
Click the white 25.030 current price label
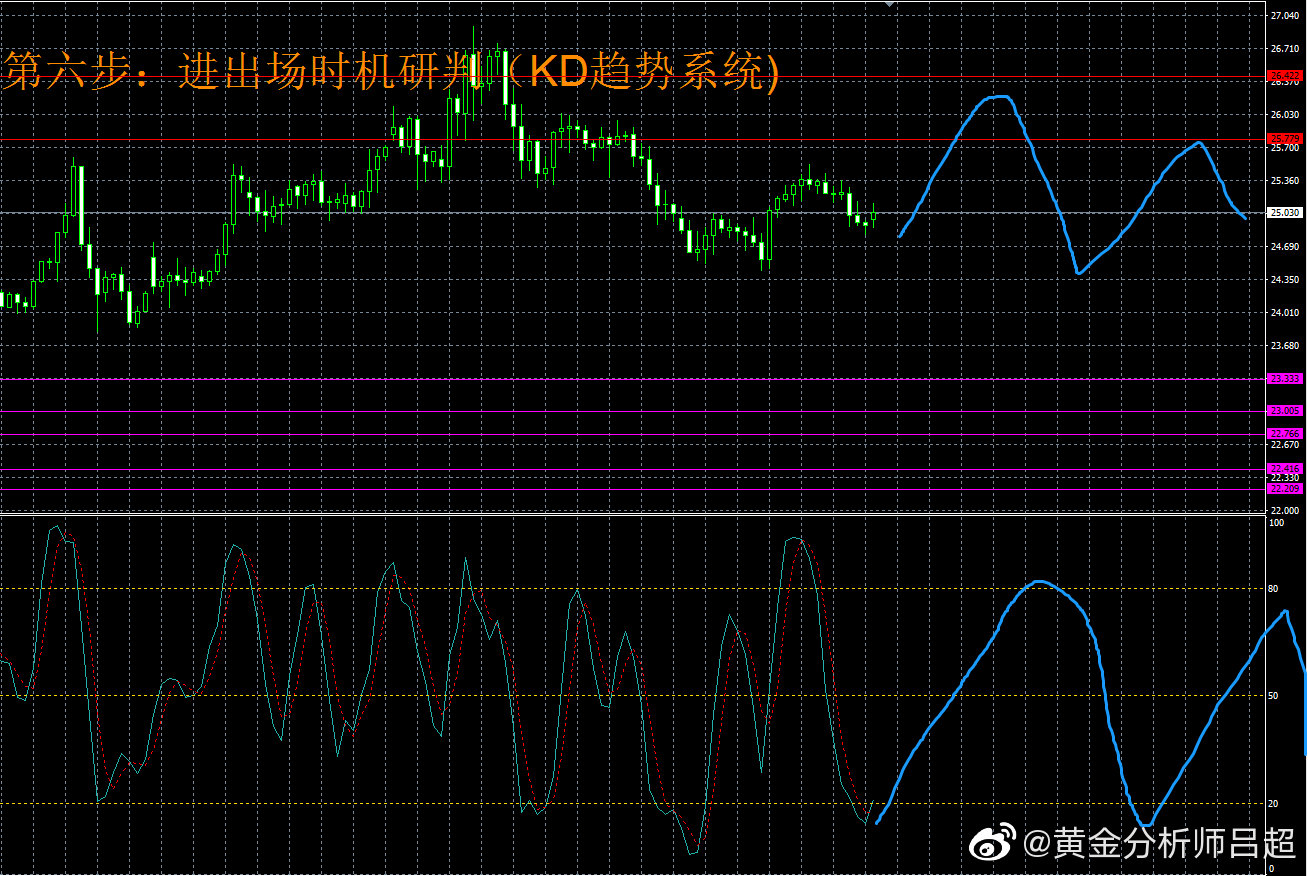1284,213
